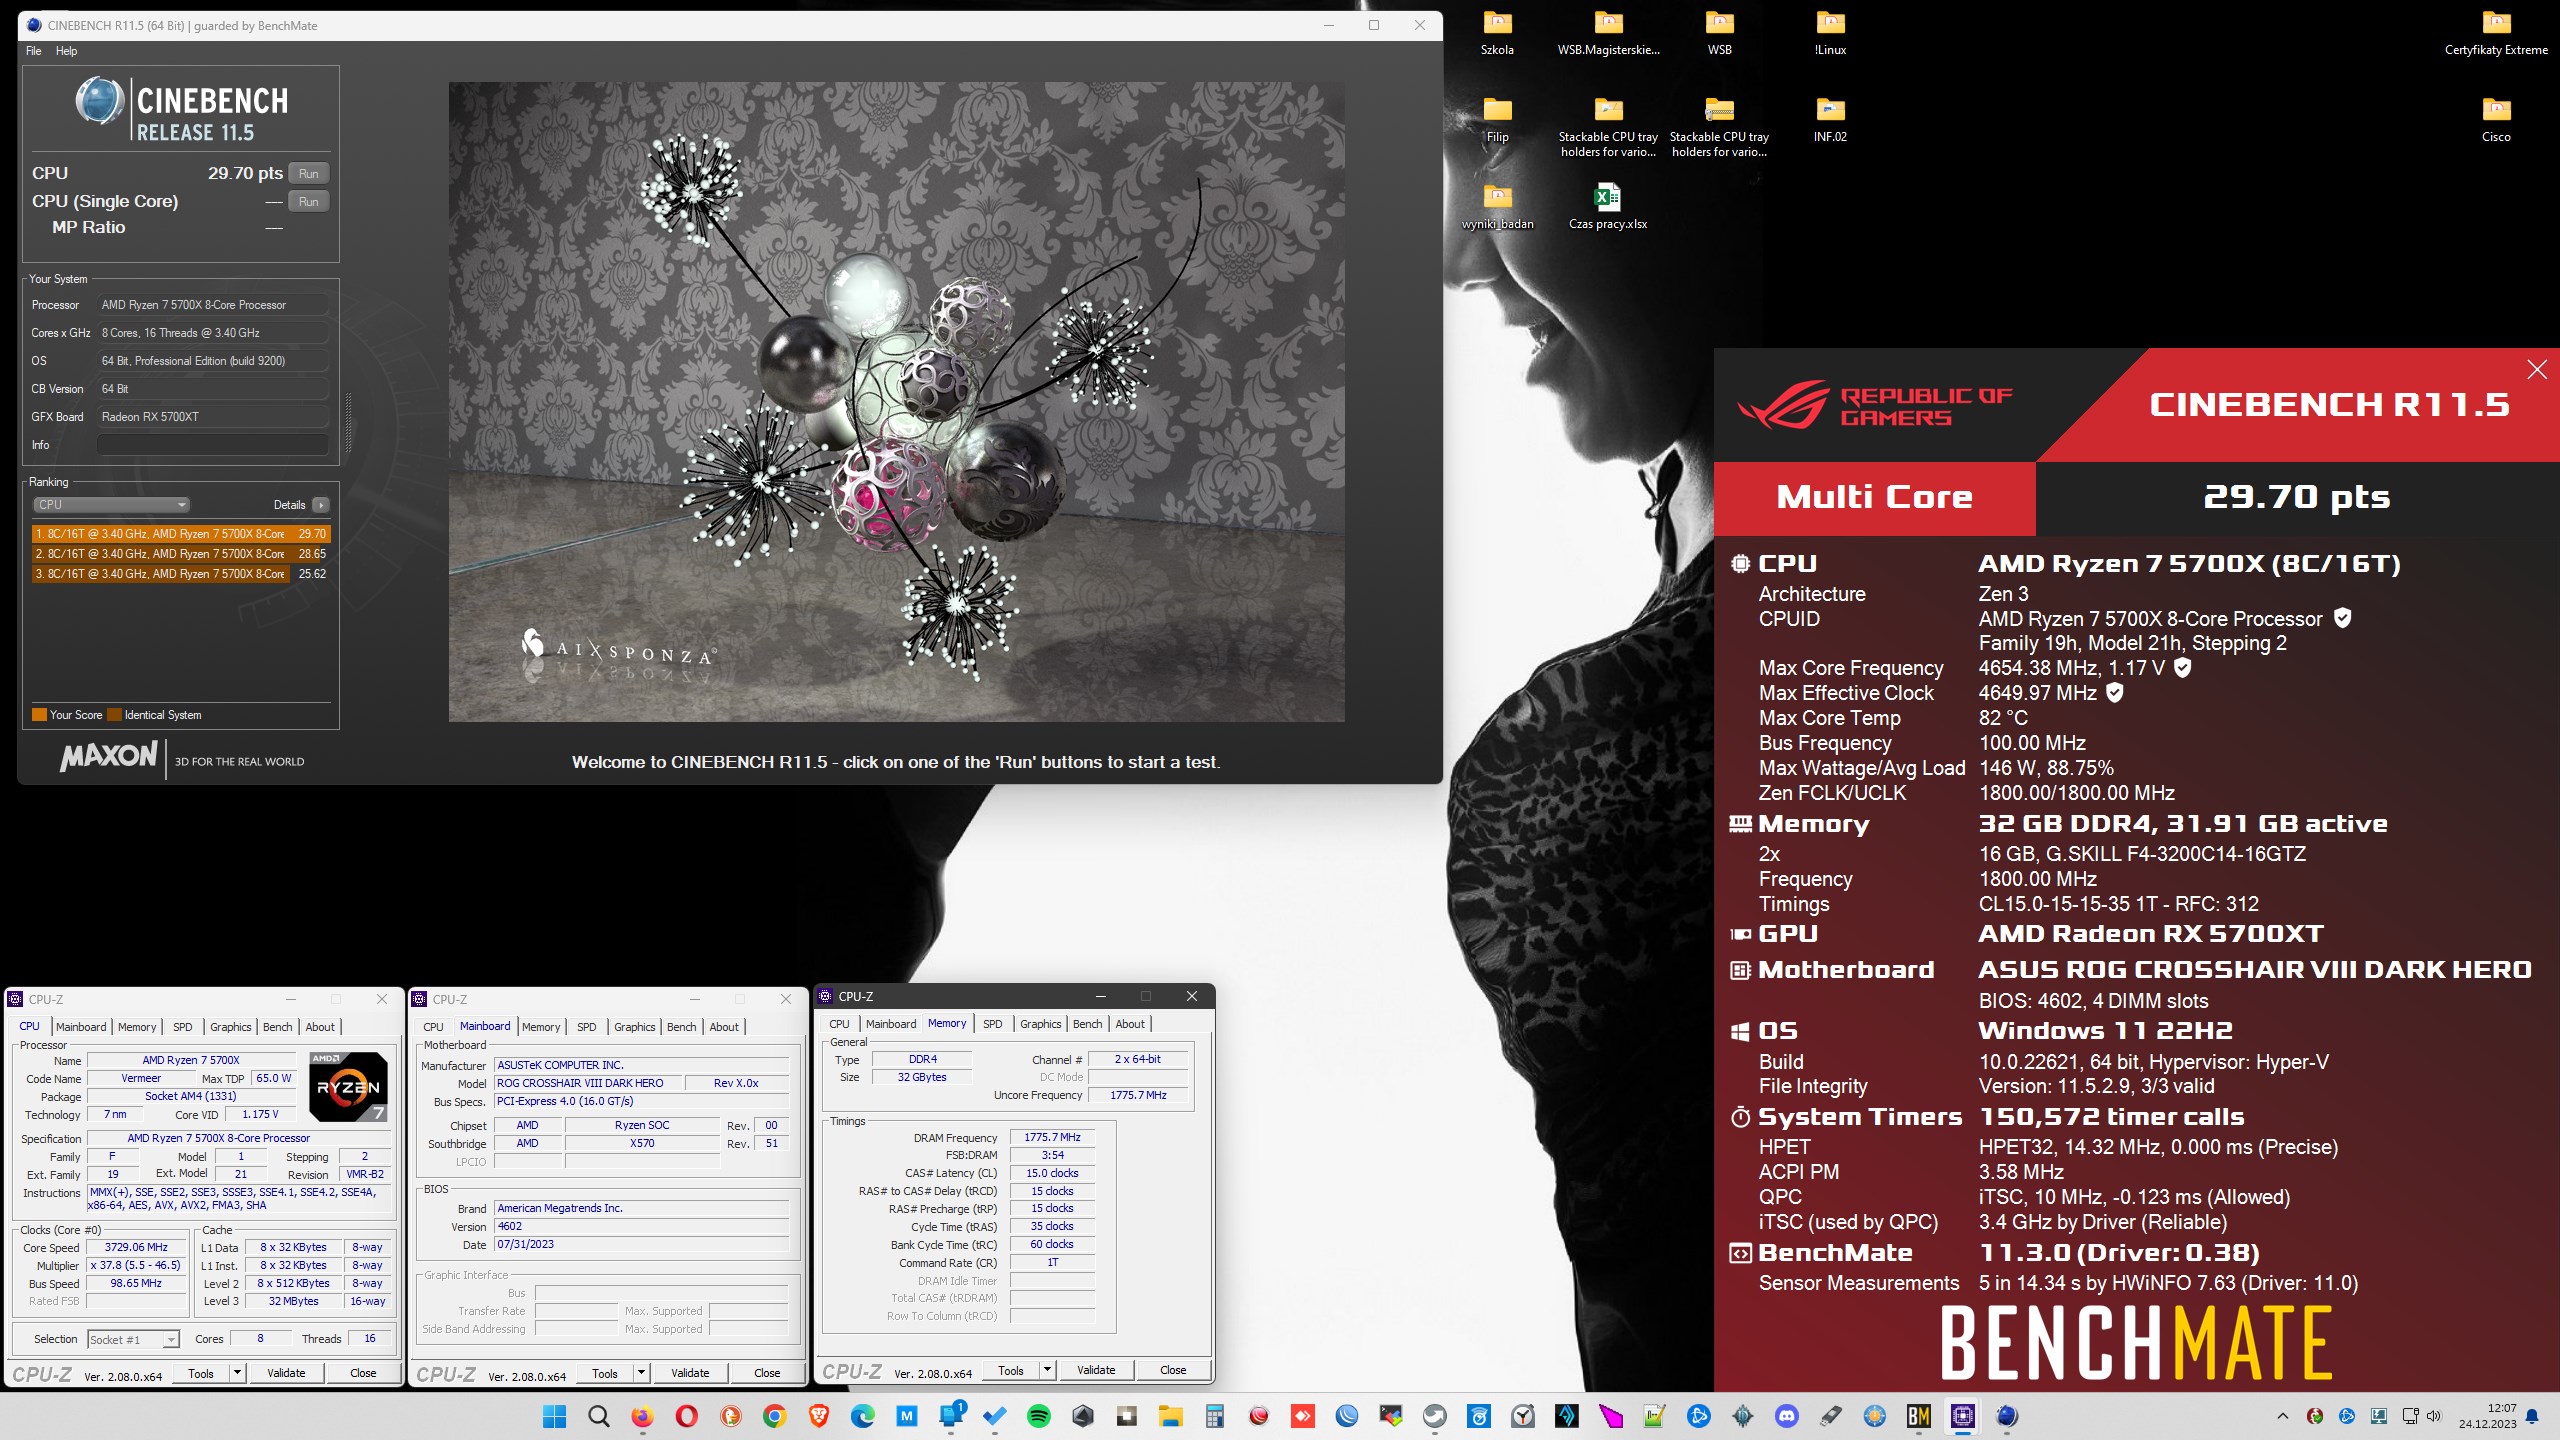The width and height of the screenshot is (2560, 1440).
Task: Launch Microsoft Edge from the taskbar
Action: (x=862, y=1416)
